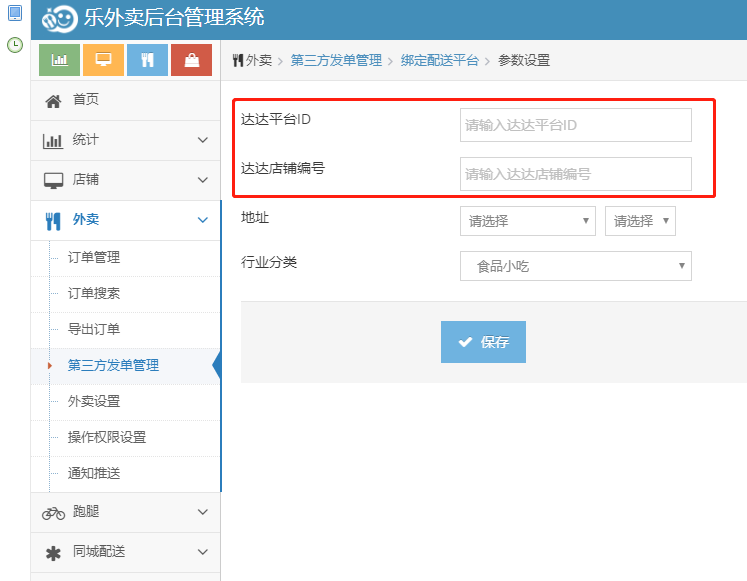This screenshot has height=581, width=747.
Task: Expand the 同城配送 menu chevron
Action: [x=203, y=552]
